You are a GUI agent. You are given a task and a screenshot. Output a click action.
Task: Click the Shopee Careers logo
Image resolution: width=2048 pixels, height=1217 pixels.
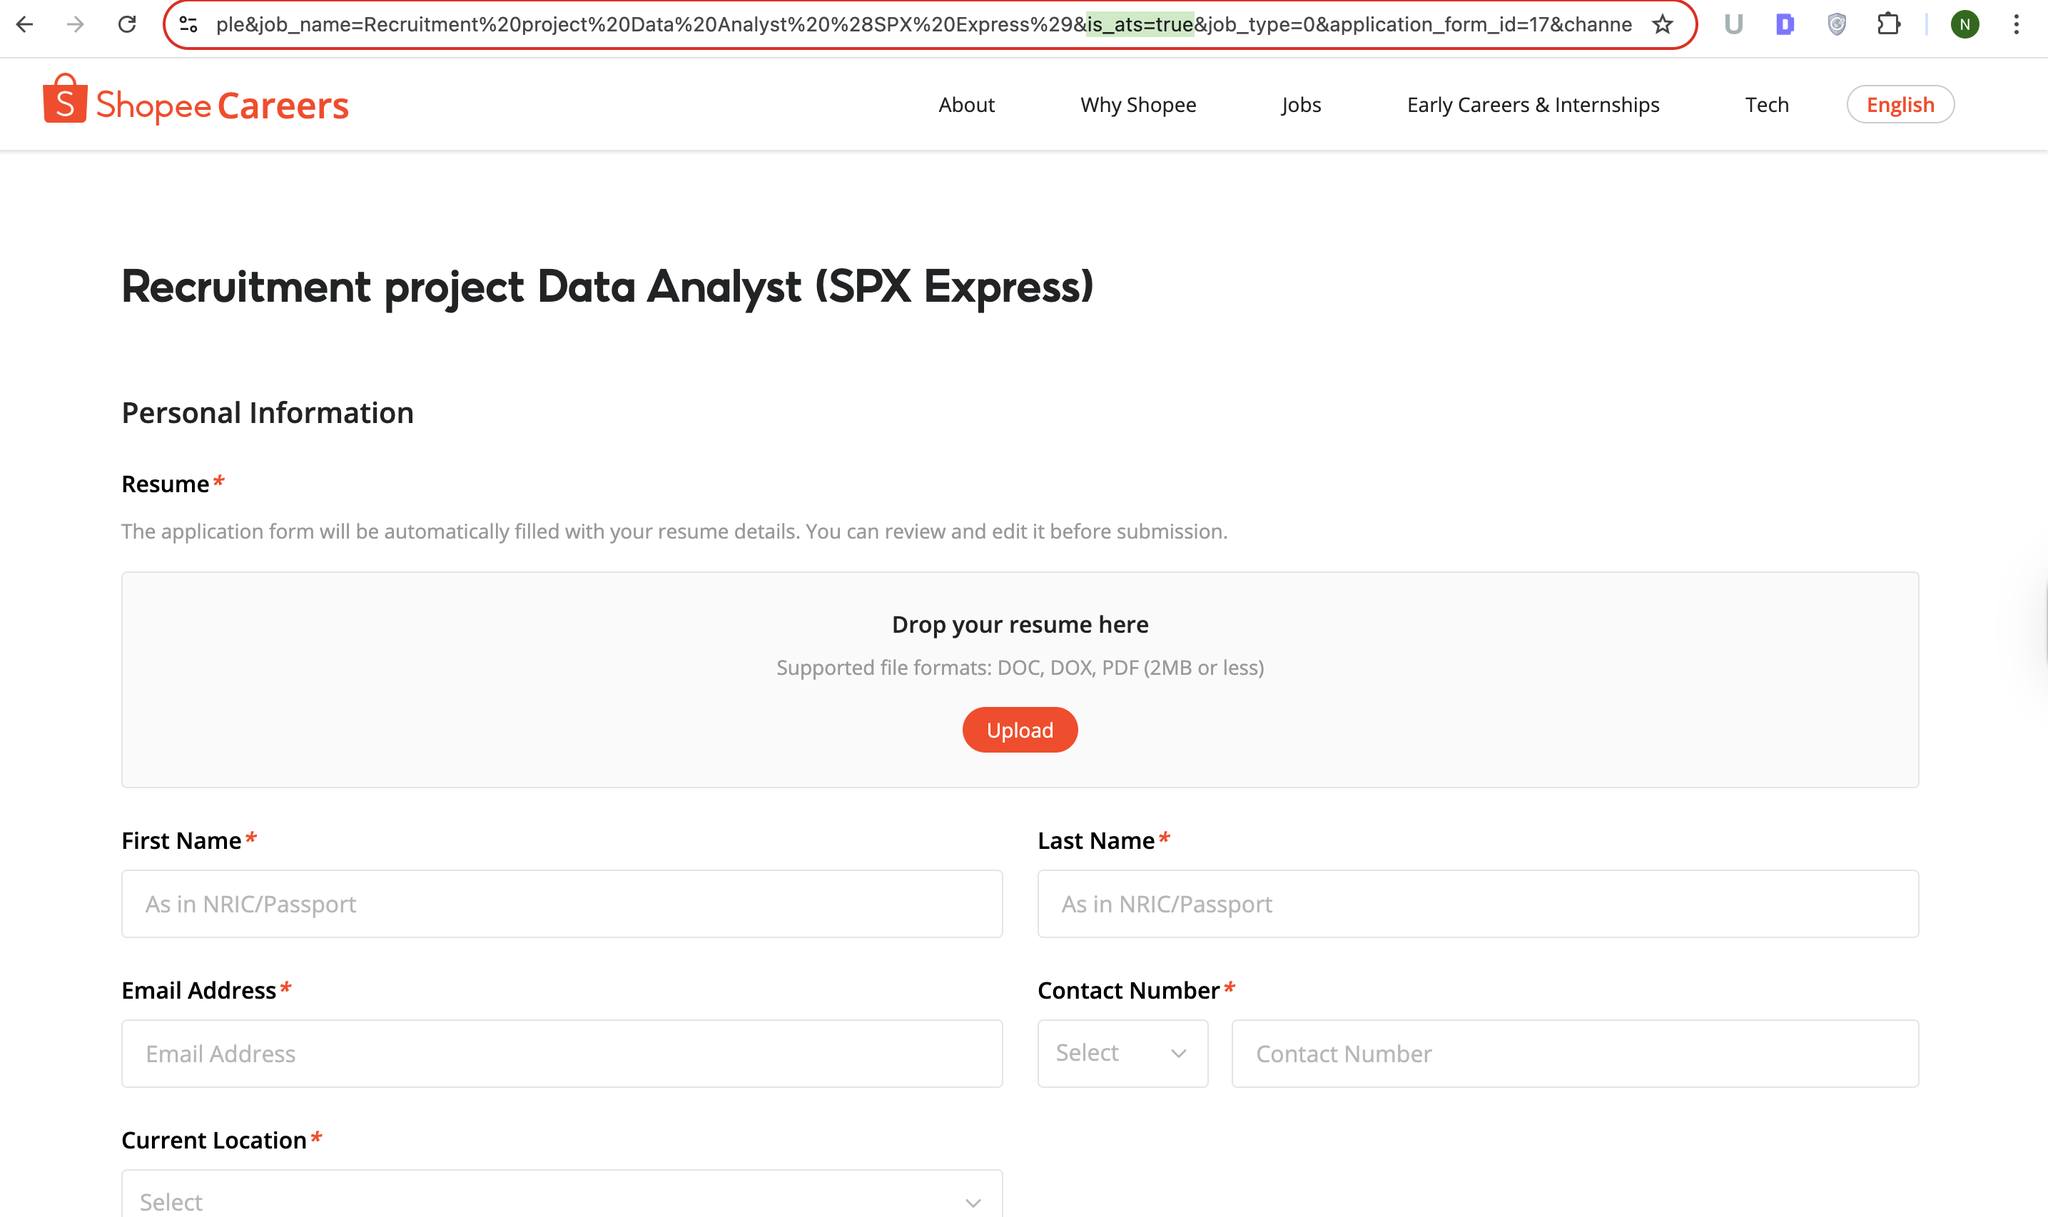click(196, 102)
